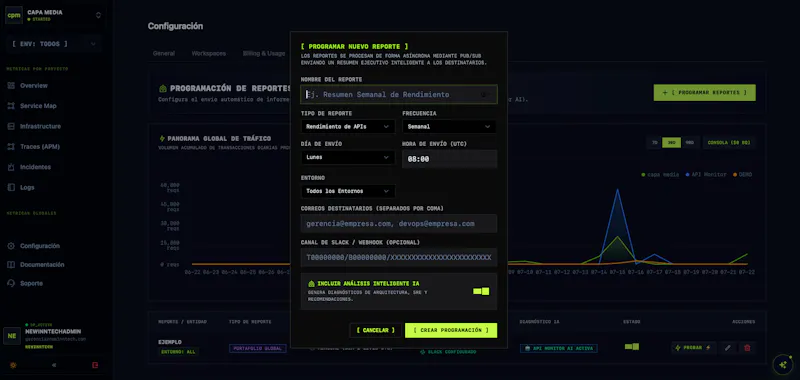This screenshot has height=380, width=800.
Task: Click the red logout icon
Action: click(x=95, y=365)
